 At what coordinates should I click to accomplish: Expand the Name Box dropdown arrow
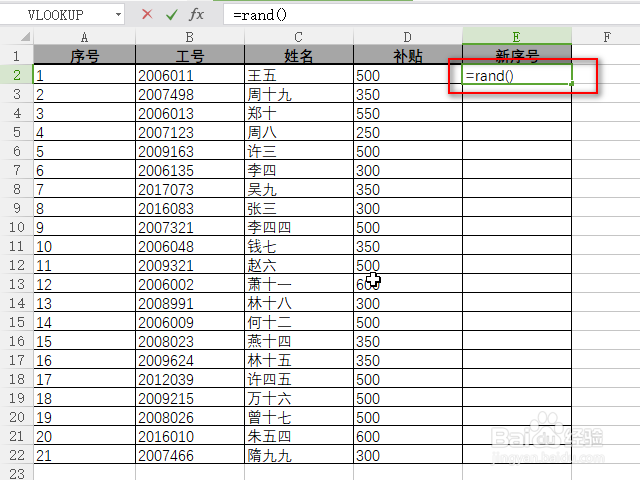pos(118,15)
